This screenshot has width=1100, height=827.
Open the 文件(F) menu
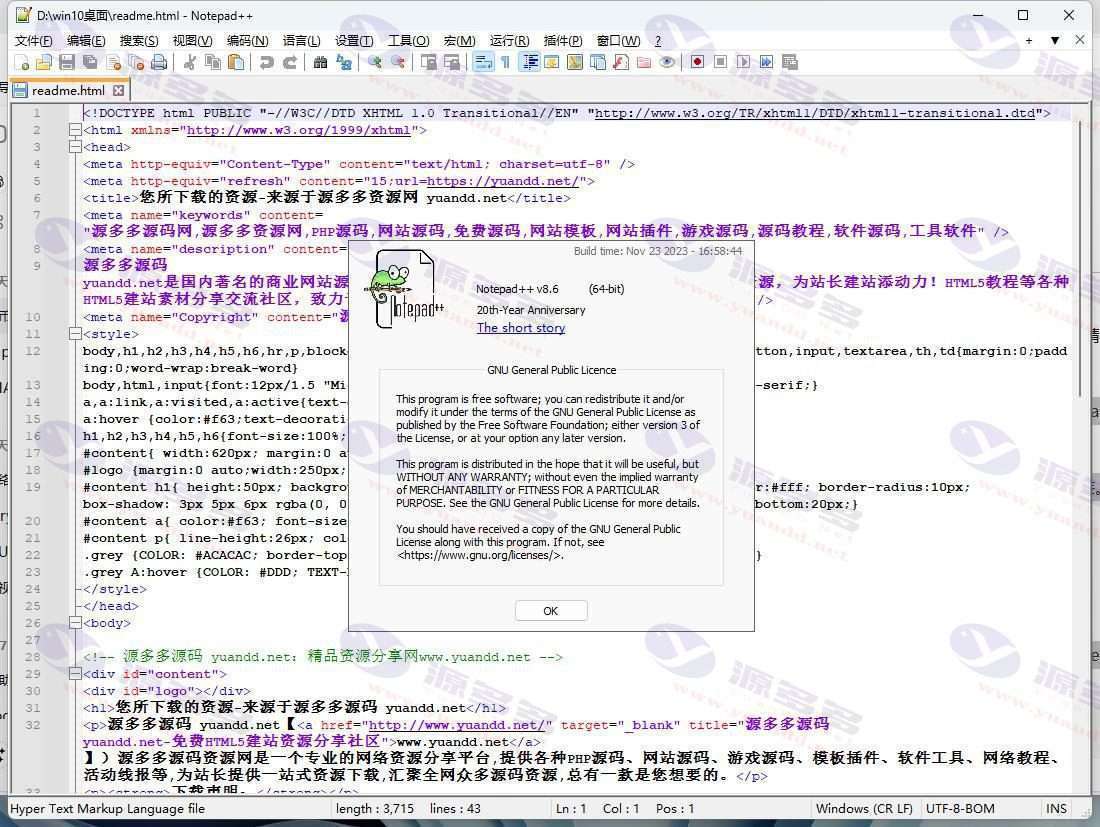point(34,41)
